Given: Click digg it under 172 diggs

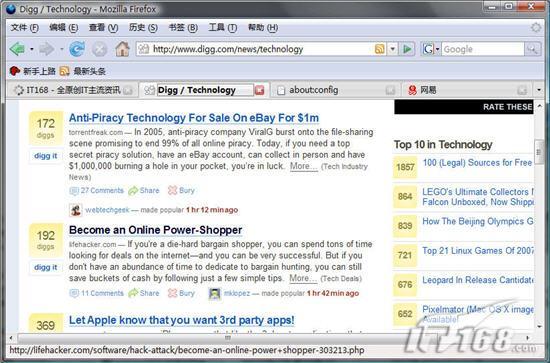Looking at the screenshot, I should click(46, 156).
